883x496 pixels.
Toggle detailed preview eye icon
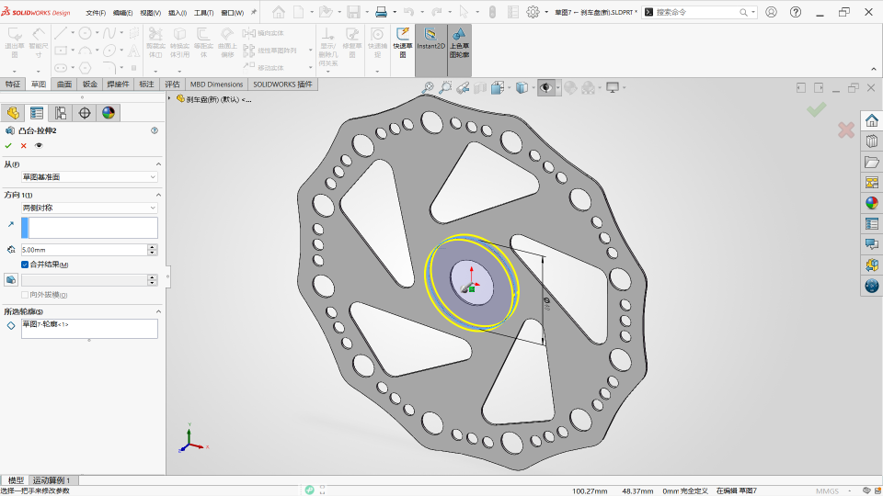coord(39,146)
